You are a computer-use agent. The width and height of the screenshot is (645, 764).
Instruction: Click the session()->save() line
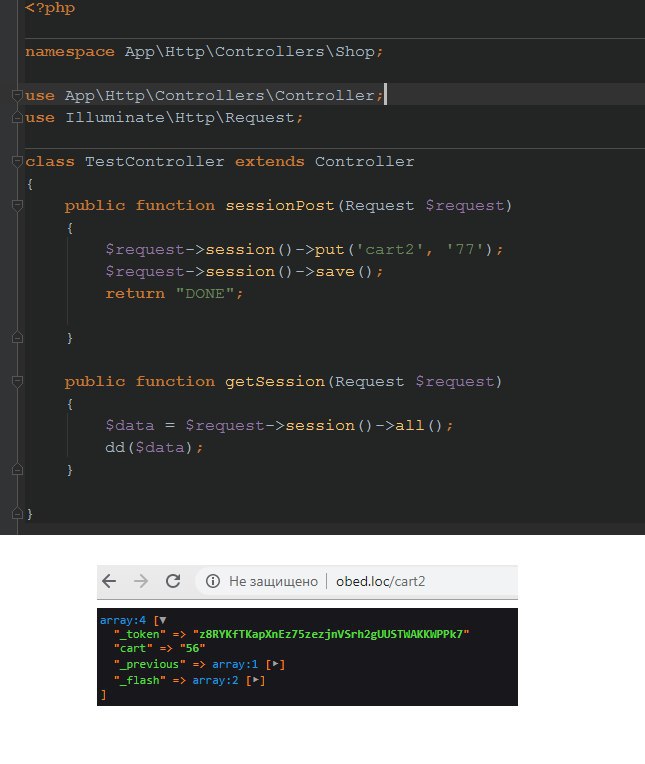click(244, 271)
